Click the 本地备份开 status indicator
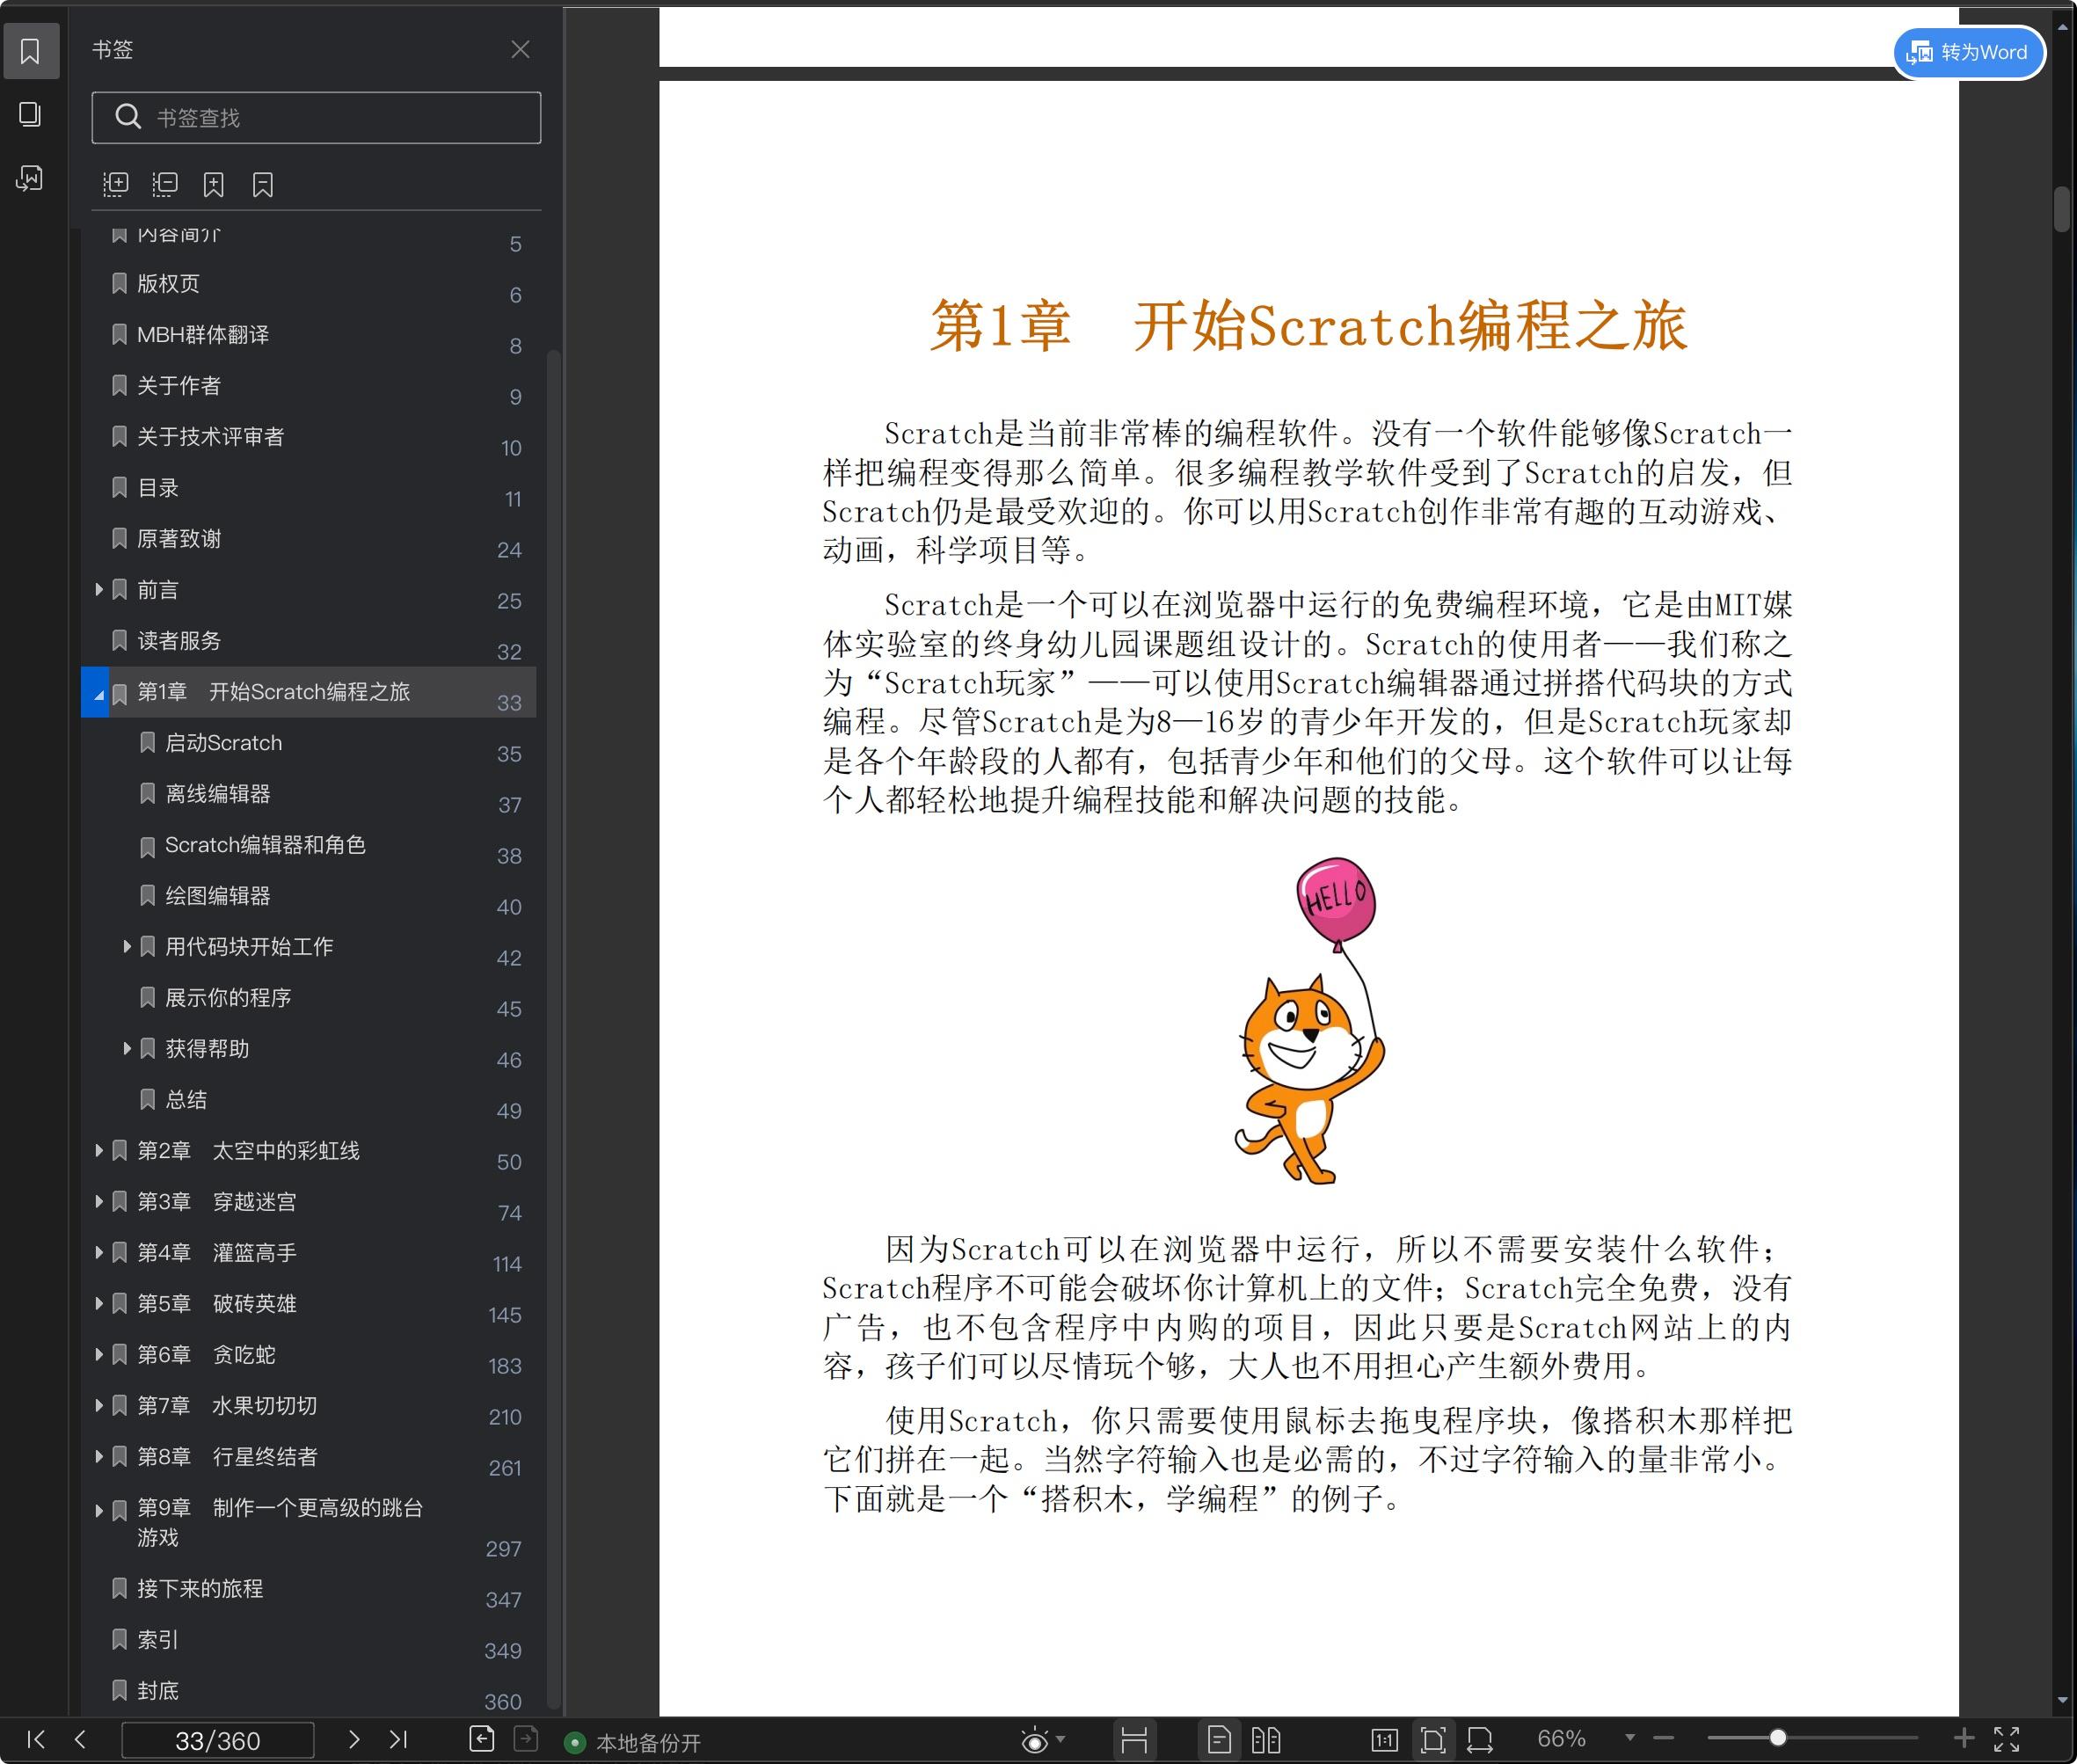This screenshot has width=2077, height=1764. click(633, 1743)
